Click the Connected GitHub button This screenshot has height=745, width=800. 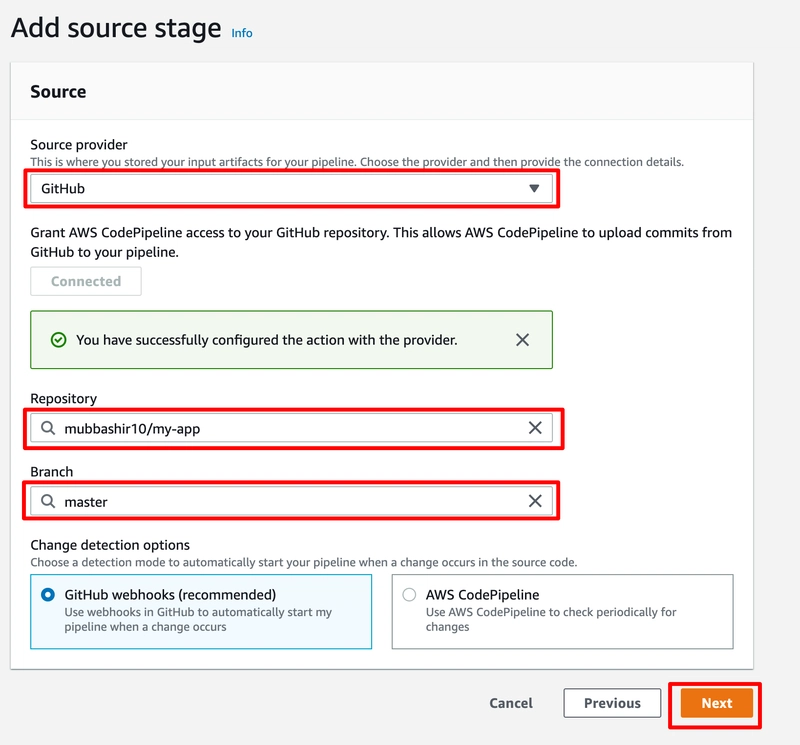(x=86, y=282)
